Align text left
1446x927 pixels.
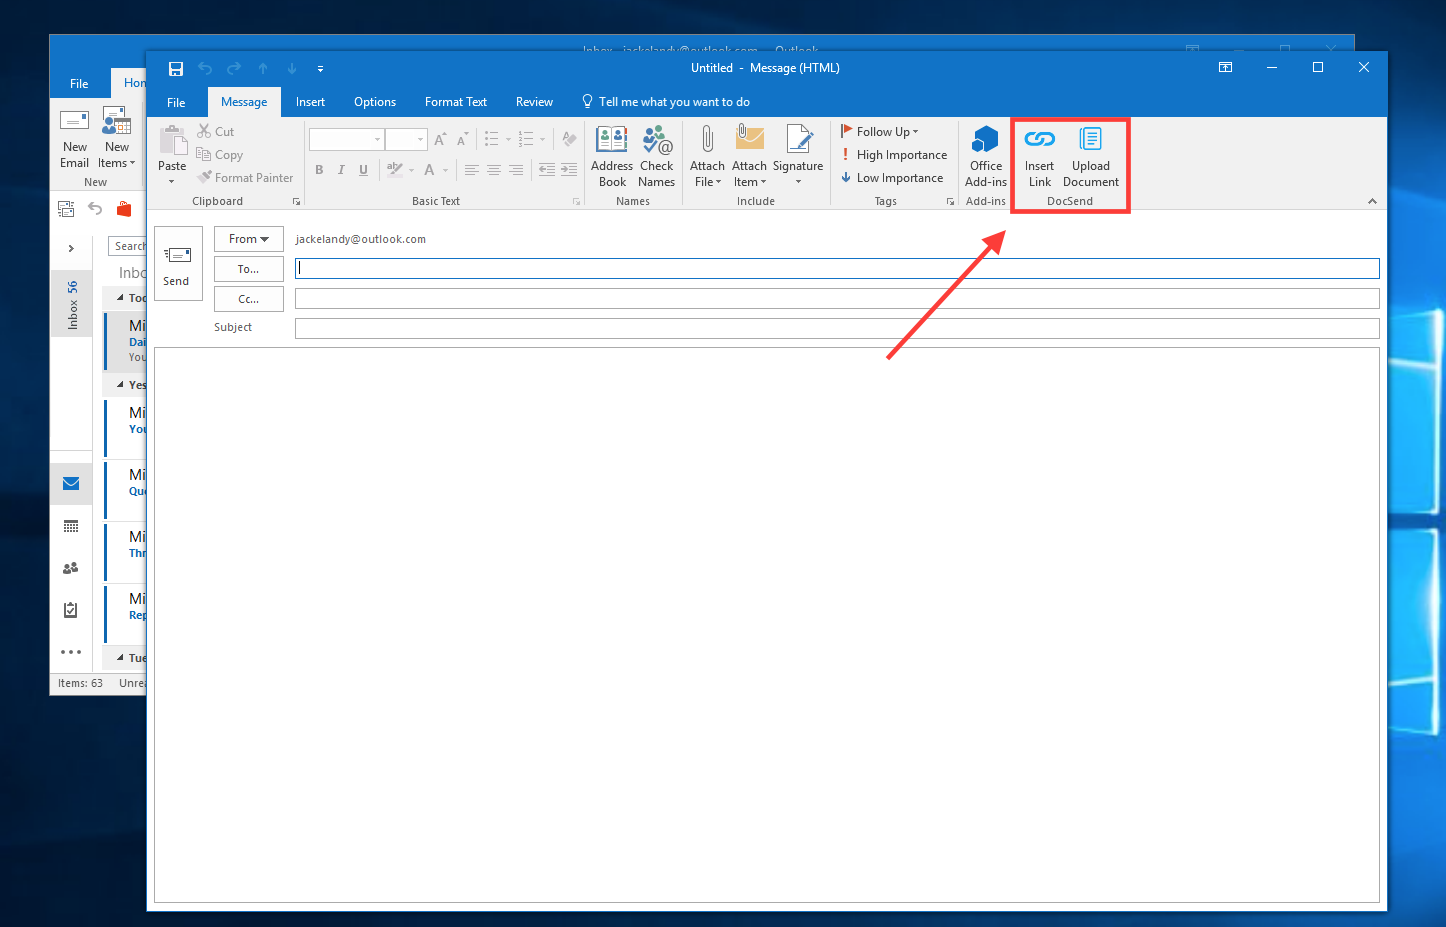471,170
